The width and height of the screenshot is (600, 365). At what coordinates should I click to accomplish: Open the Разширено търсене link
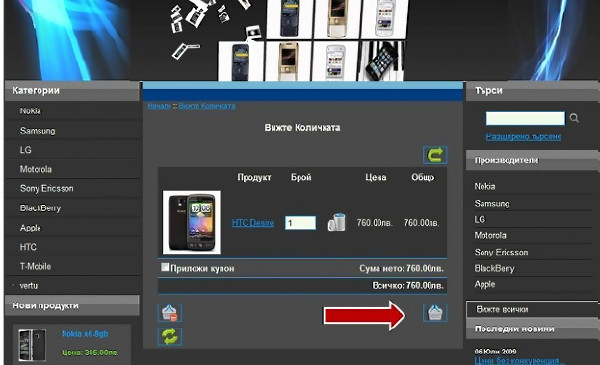[x=523, y=137]
